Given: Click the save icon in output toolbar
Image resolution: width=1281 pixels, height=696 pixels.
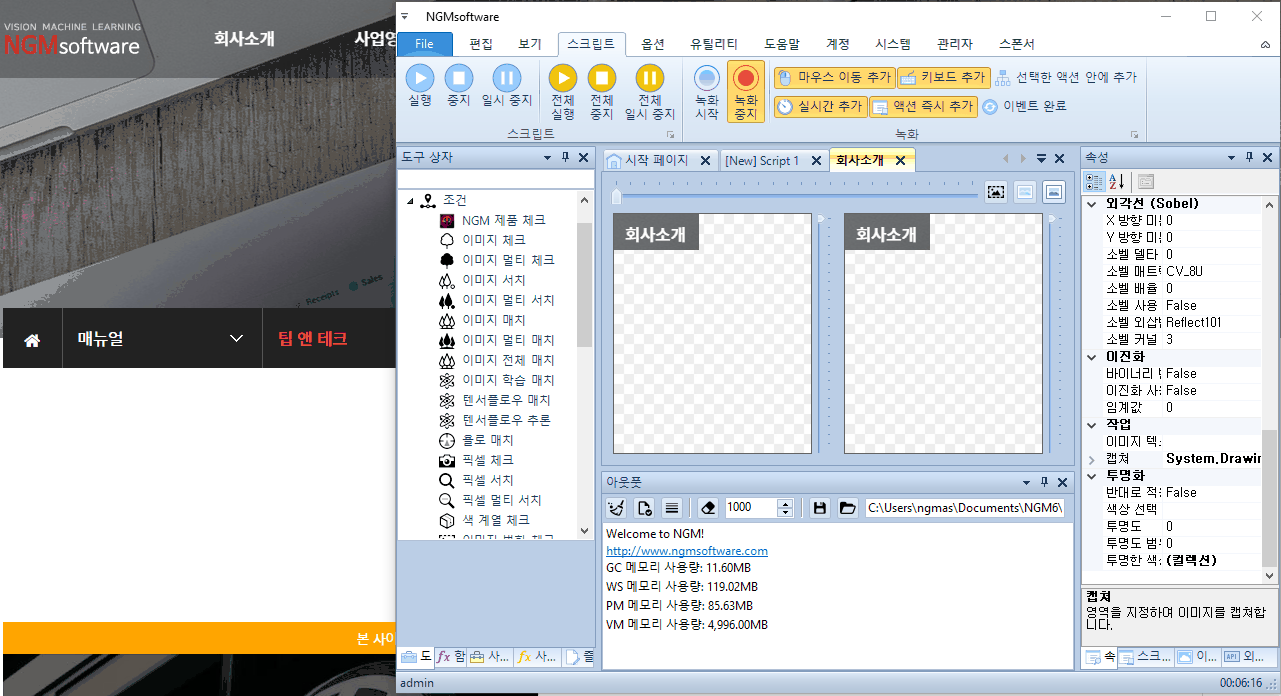Looking at the screenshot, I should click(x=820, y=508).
